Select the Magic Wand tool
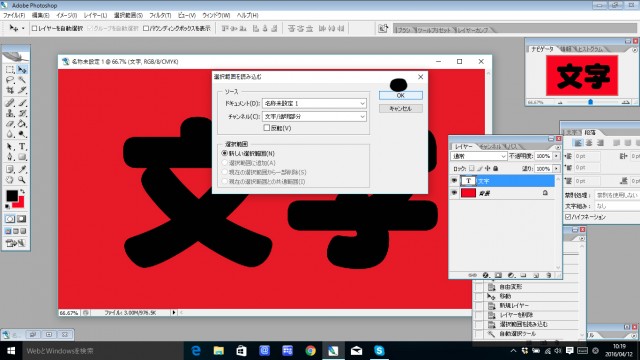This screenshot has width=640, height=360. (22, 80)
